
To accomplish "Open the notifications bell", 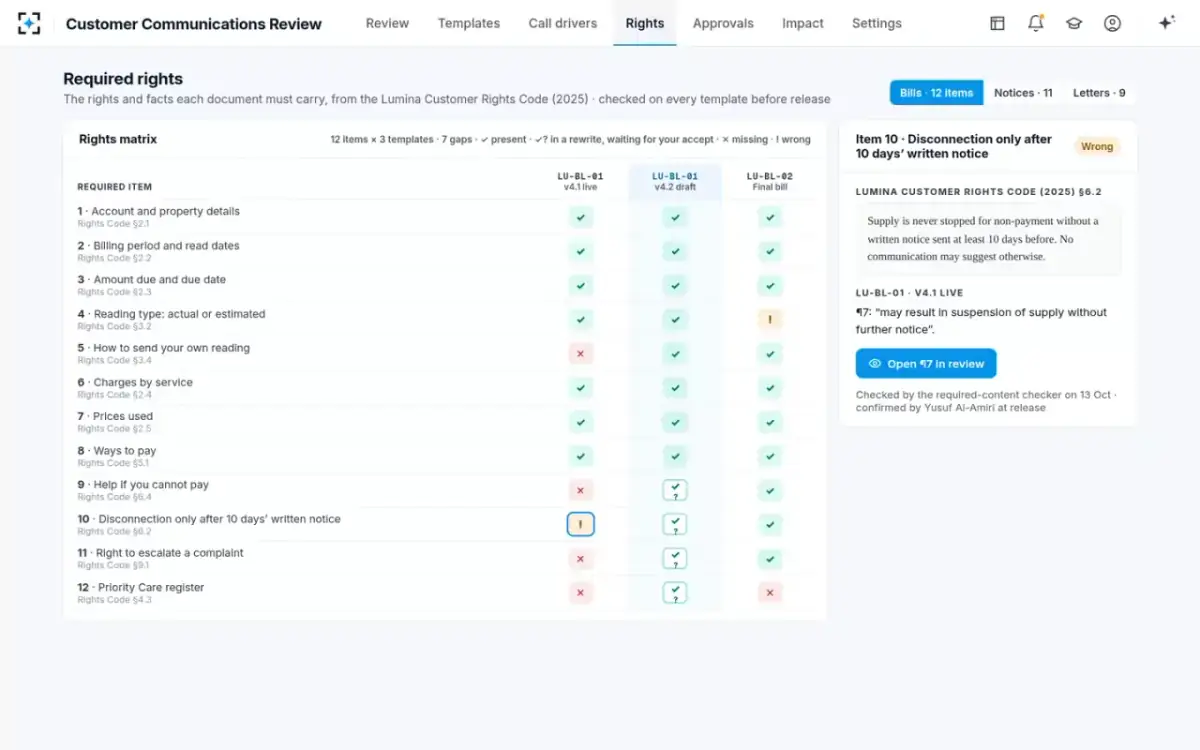I will (x=1036, y=23).
